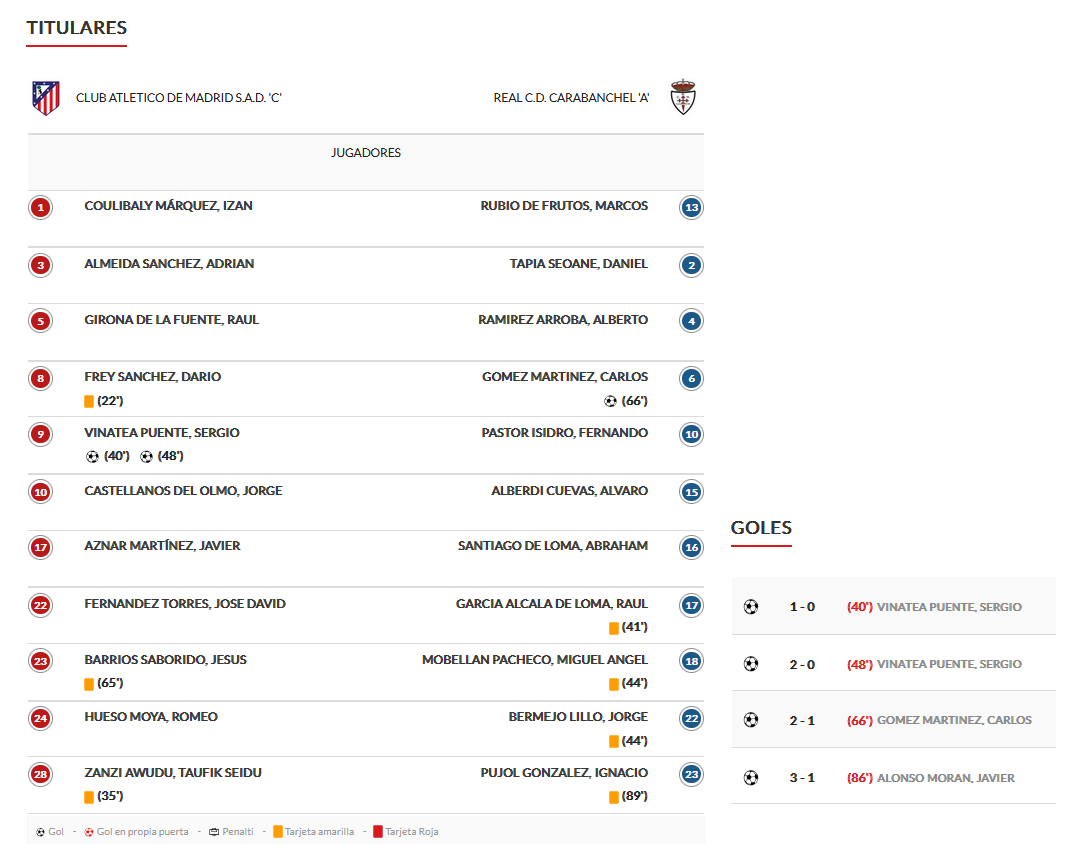Screen dimensions: 1069x844
Task: Select player name TAPIA SEOANE, DANIEL
Action: (x=579, y=264)
